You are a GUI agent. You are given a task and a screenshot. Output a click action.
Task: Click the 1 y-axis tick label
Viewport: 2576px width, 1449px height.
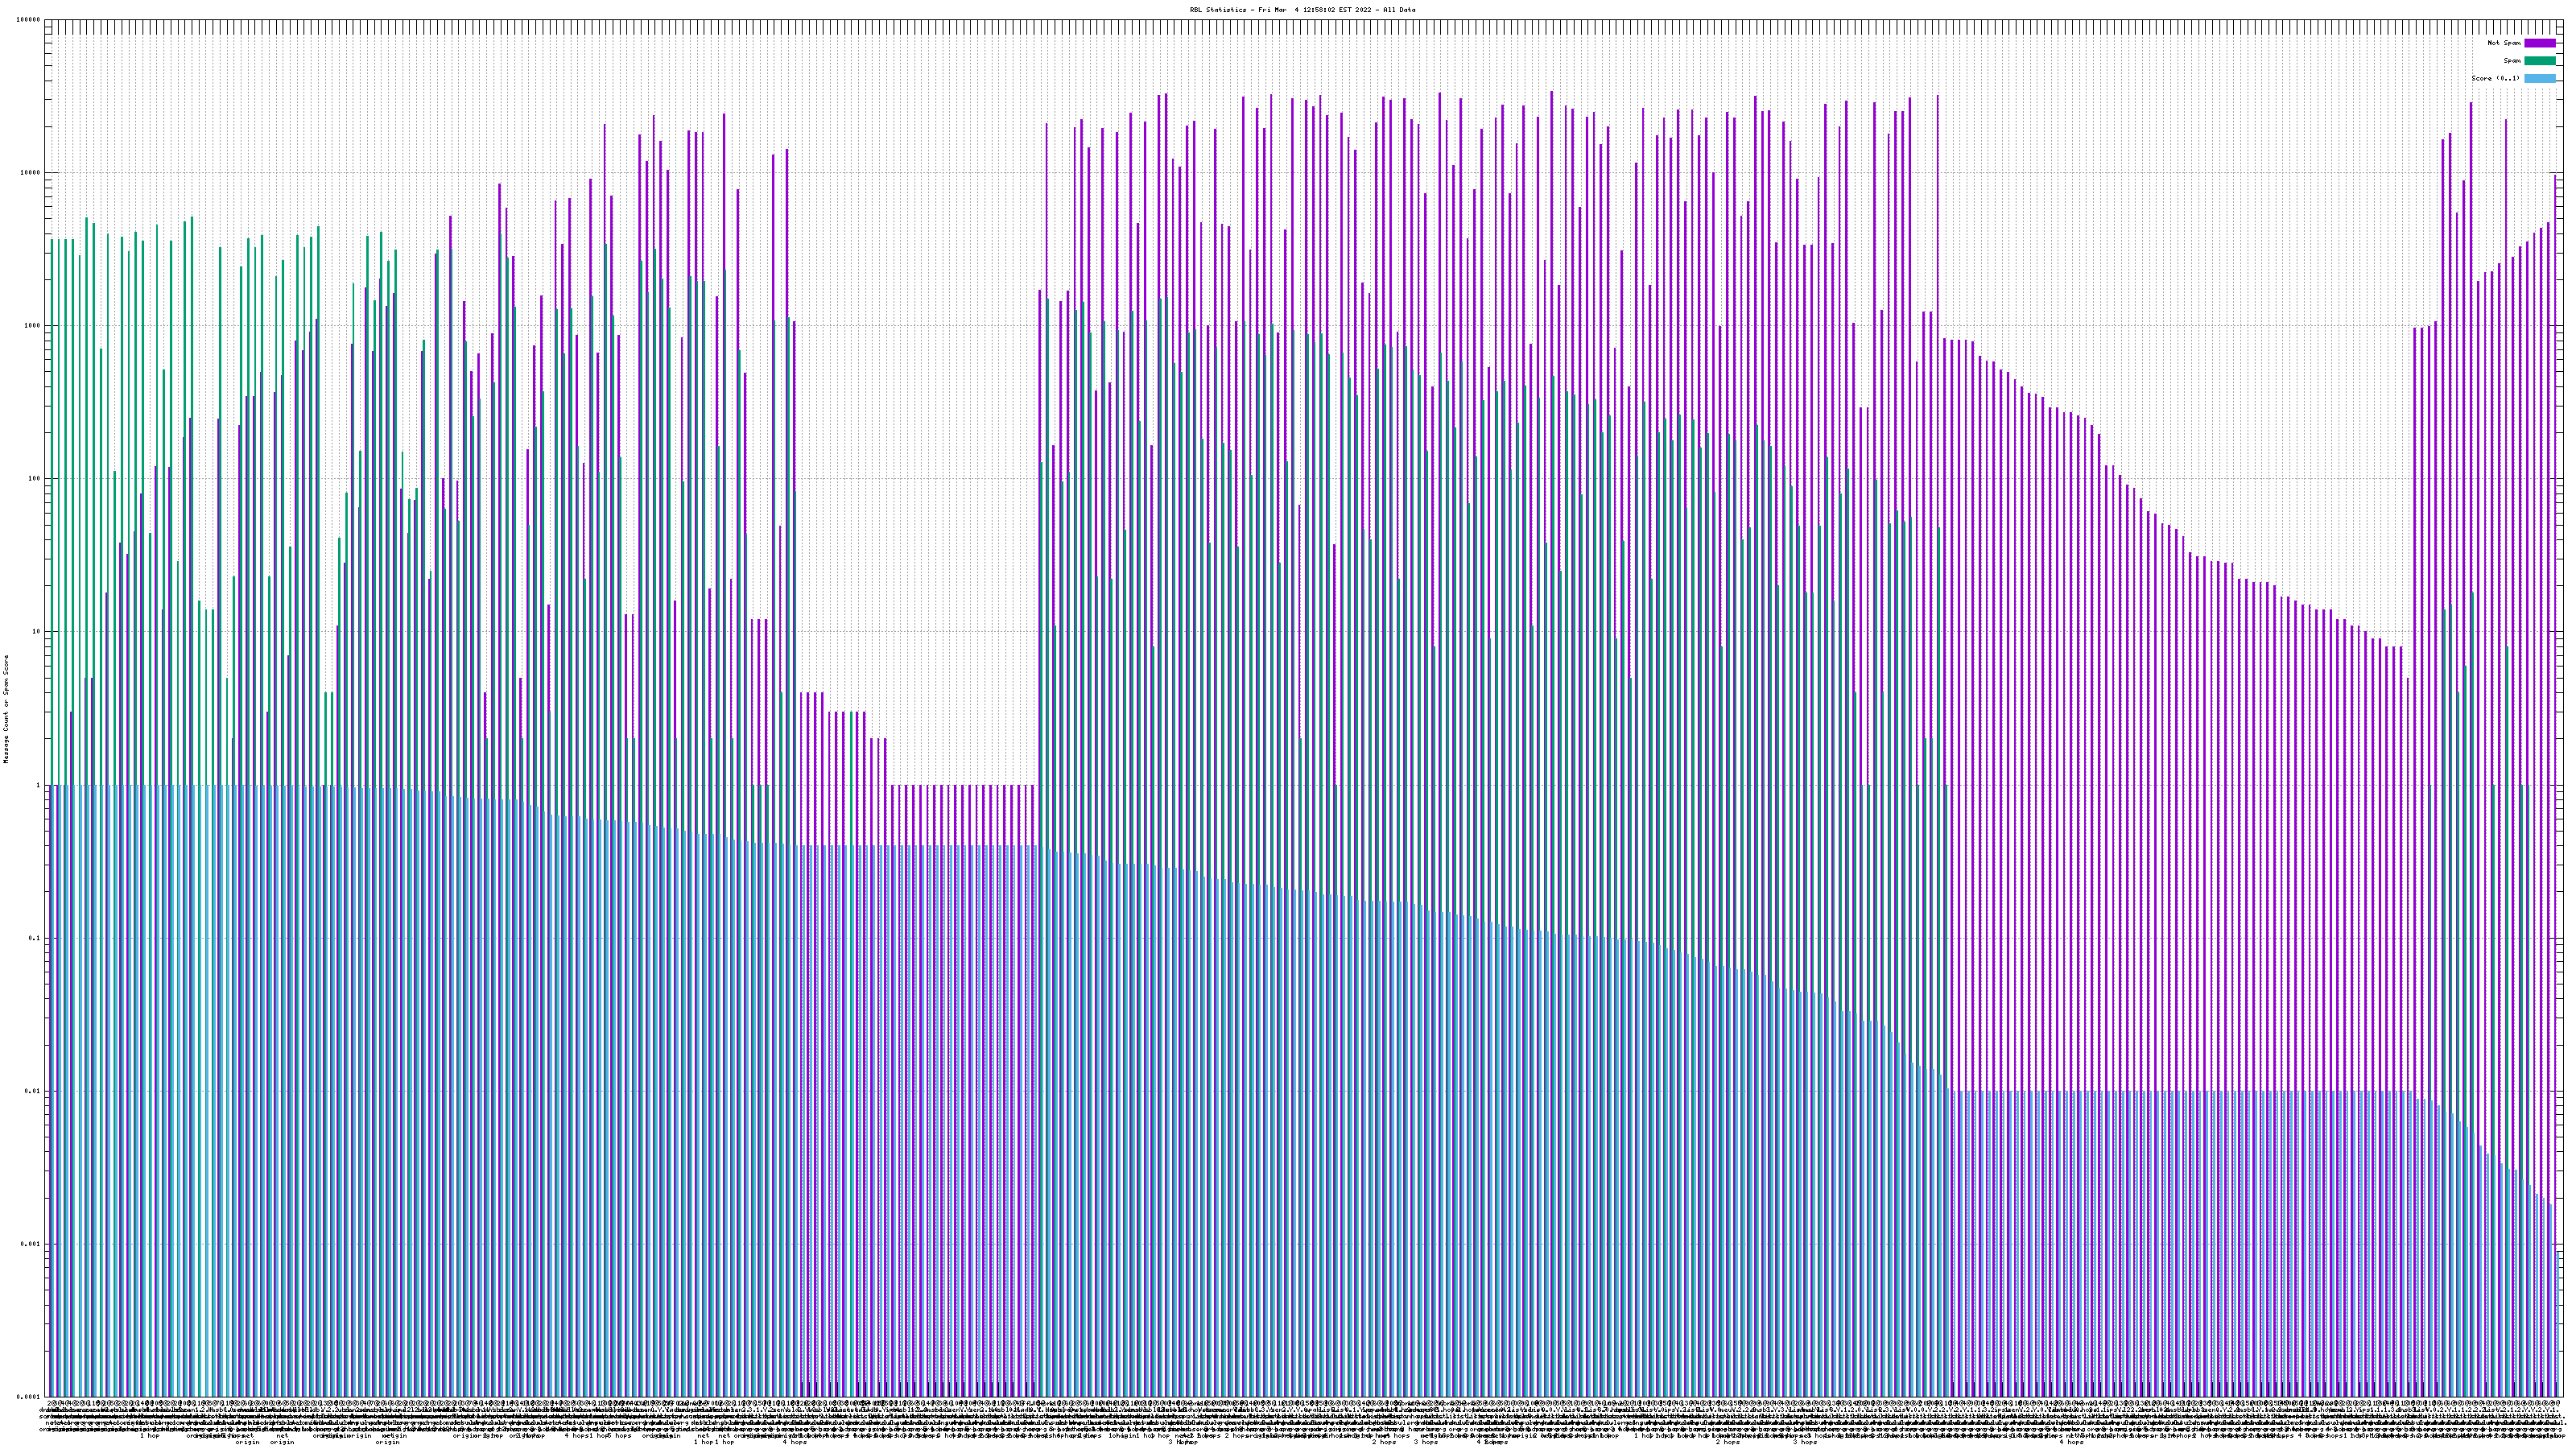[39, 785]
